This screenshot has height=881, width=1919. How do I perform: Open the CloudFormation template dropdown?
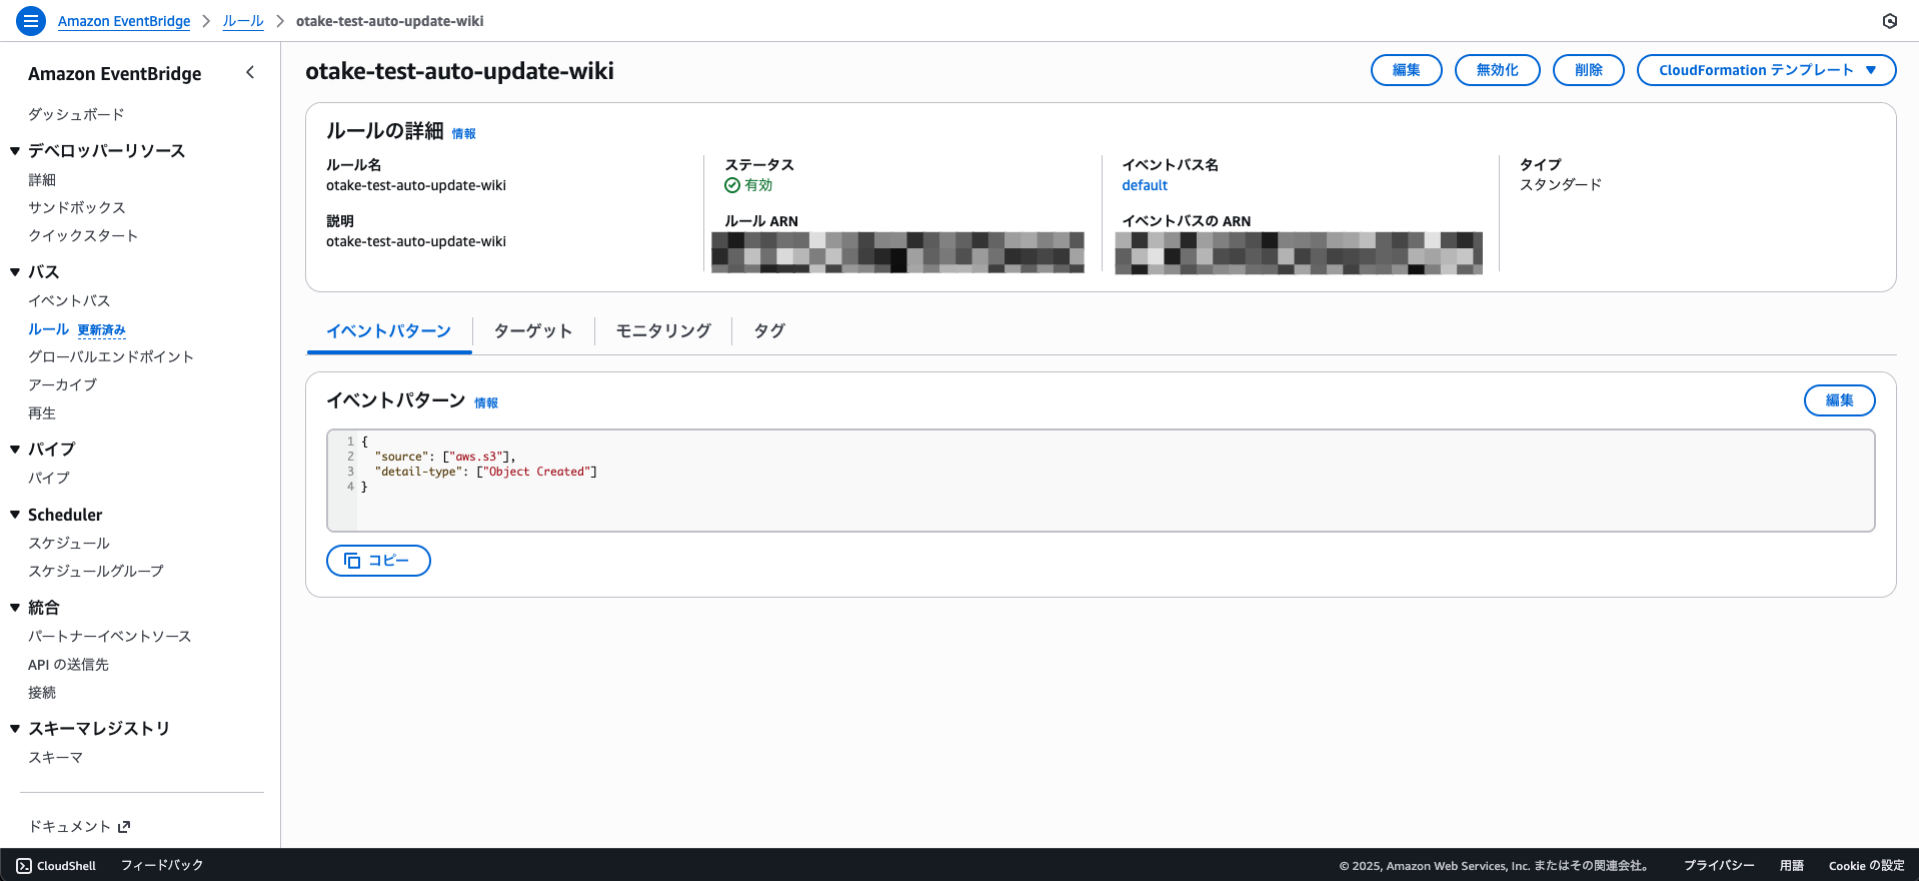click(1766, 70)
